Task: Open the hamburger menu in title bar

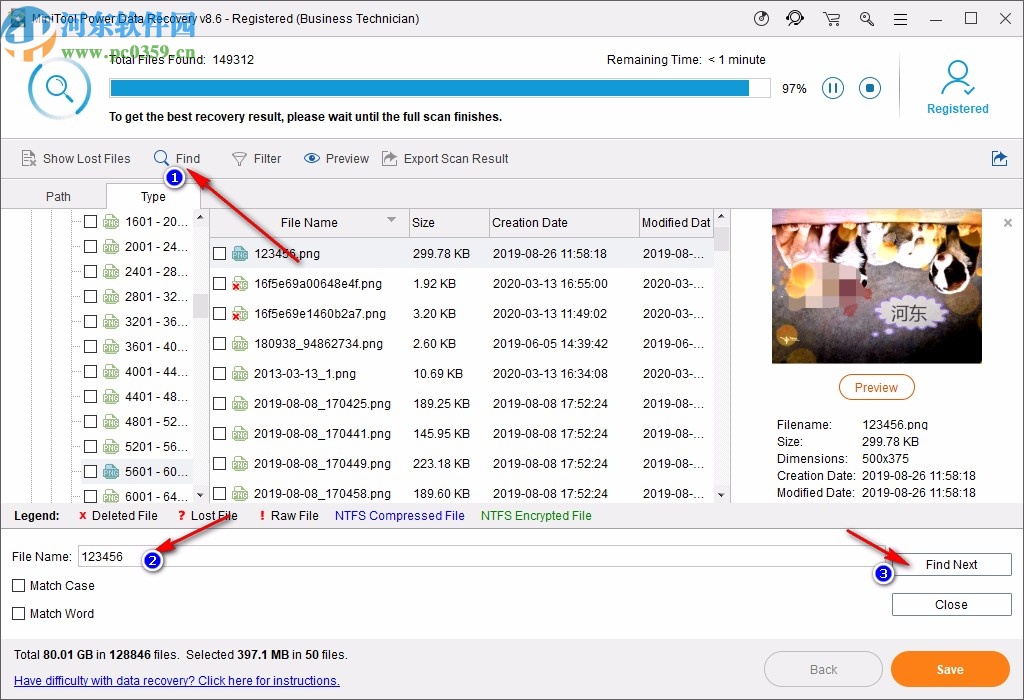Action: (903, 19)
